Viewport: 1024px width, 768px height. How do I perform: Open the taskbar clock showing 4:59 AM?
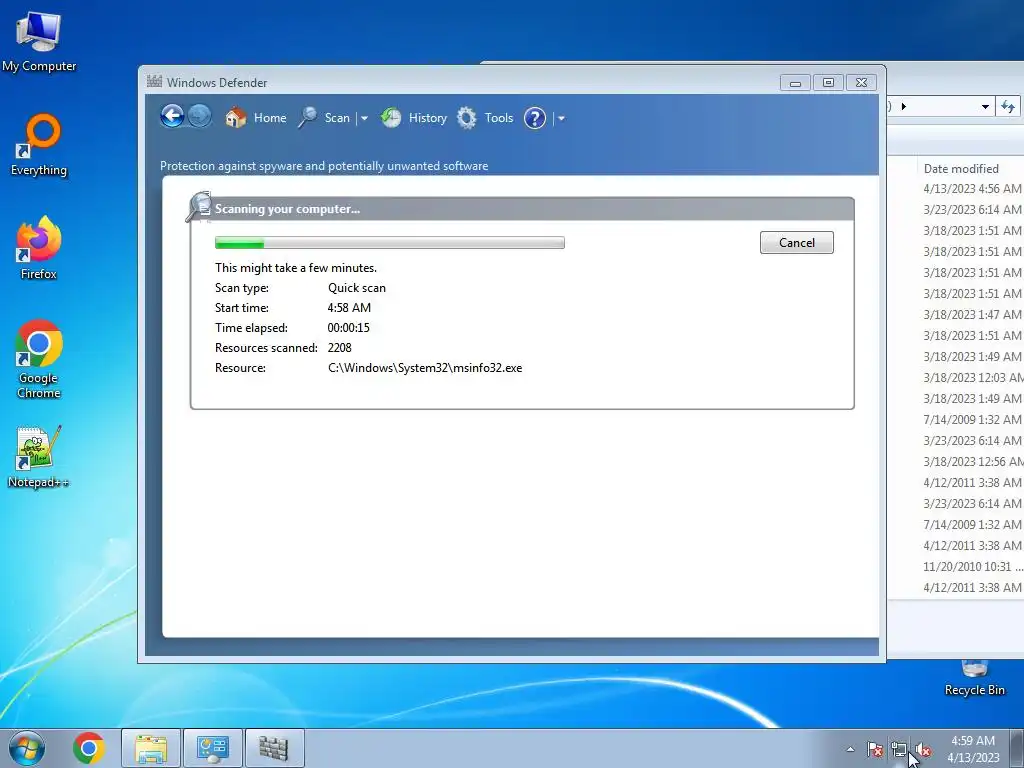972,749
